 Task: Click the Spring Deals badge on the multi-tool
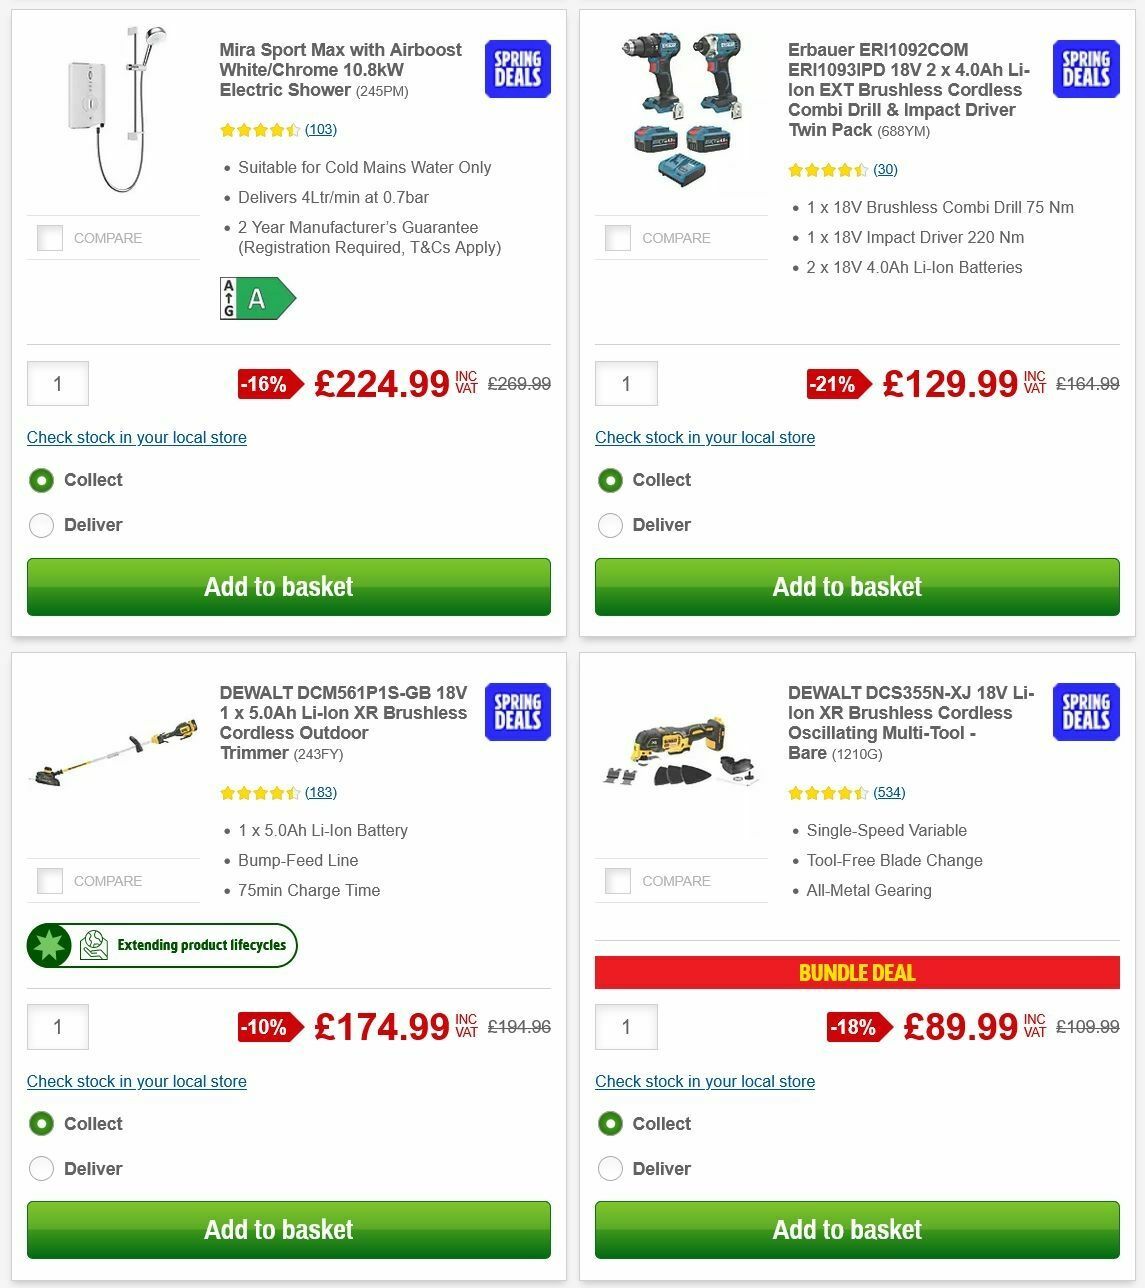(x=1085, y=712)
